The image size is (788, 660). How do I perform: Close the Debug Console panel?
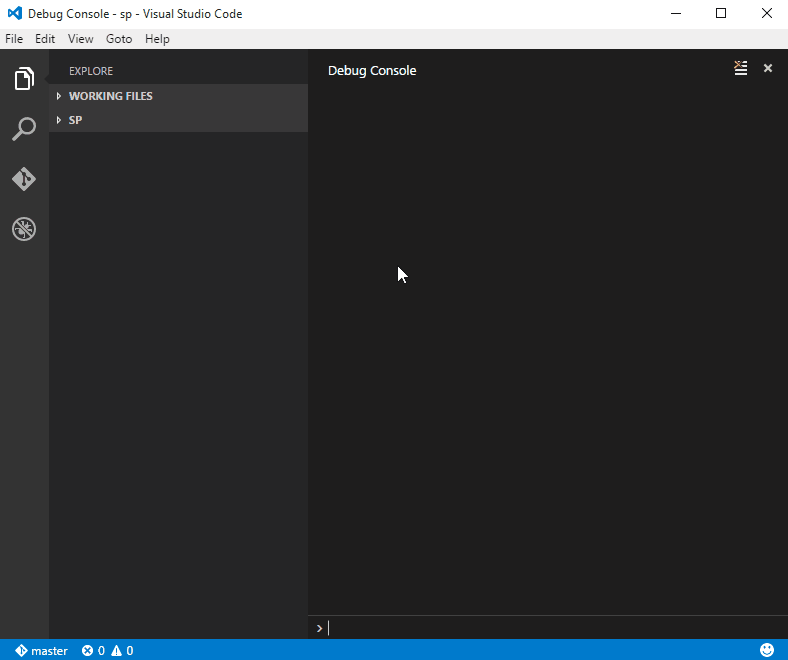pos(767,68)
